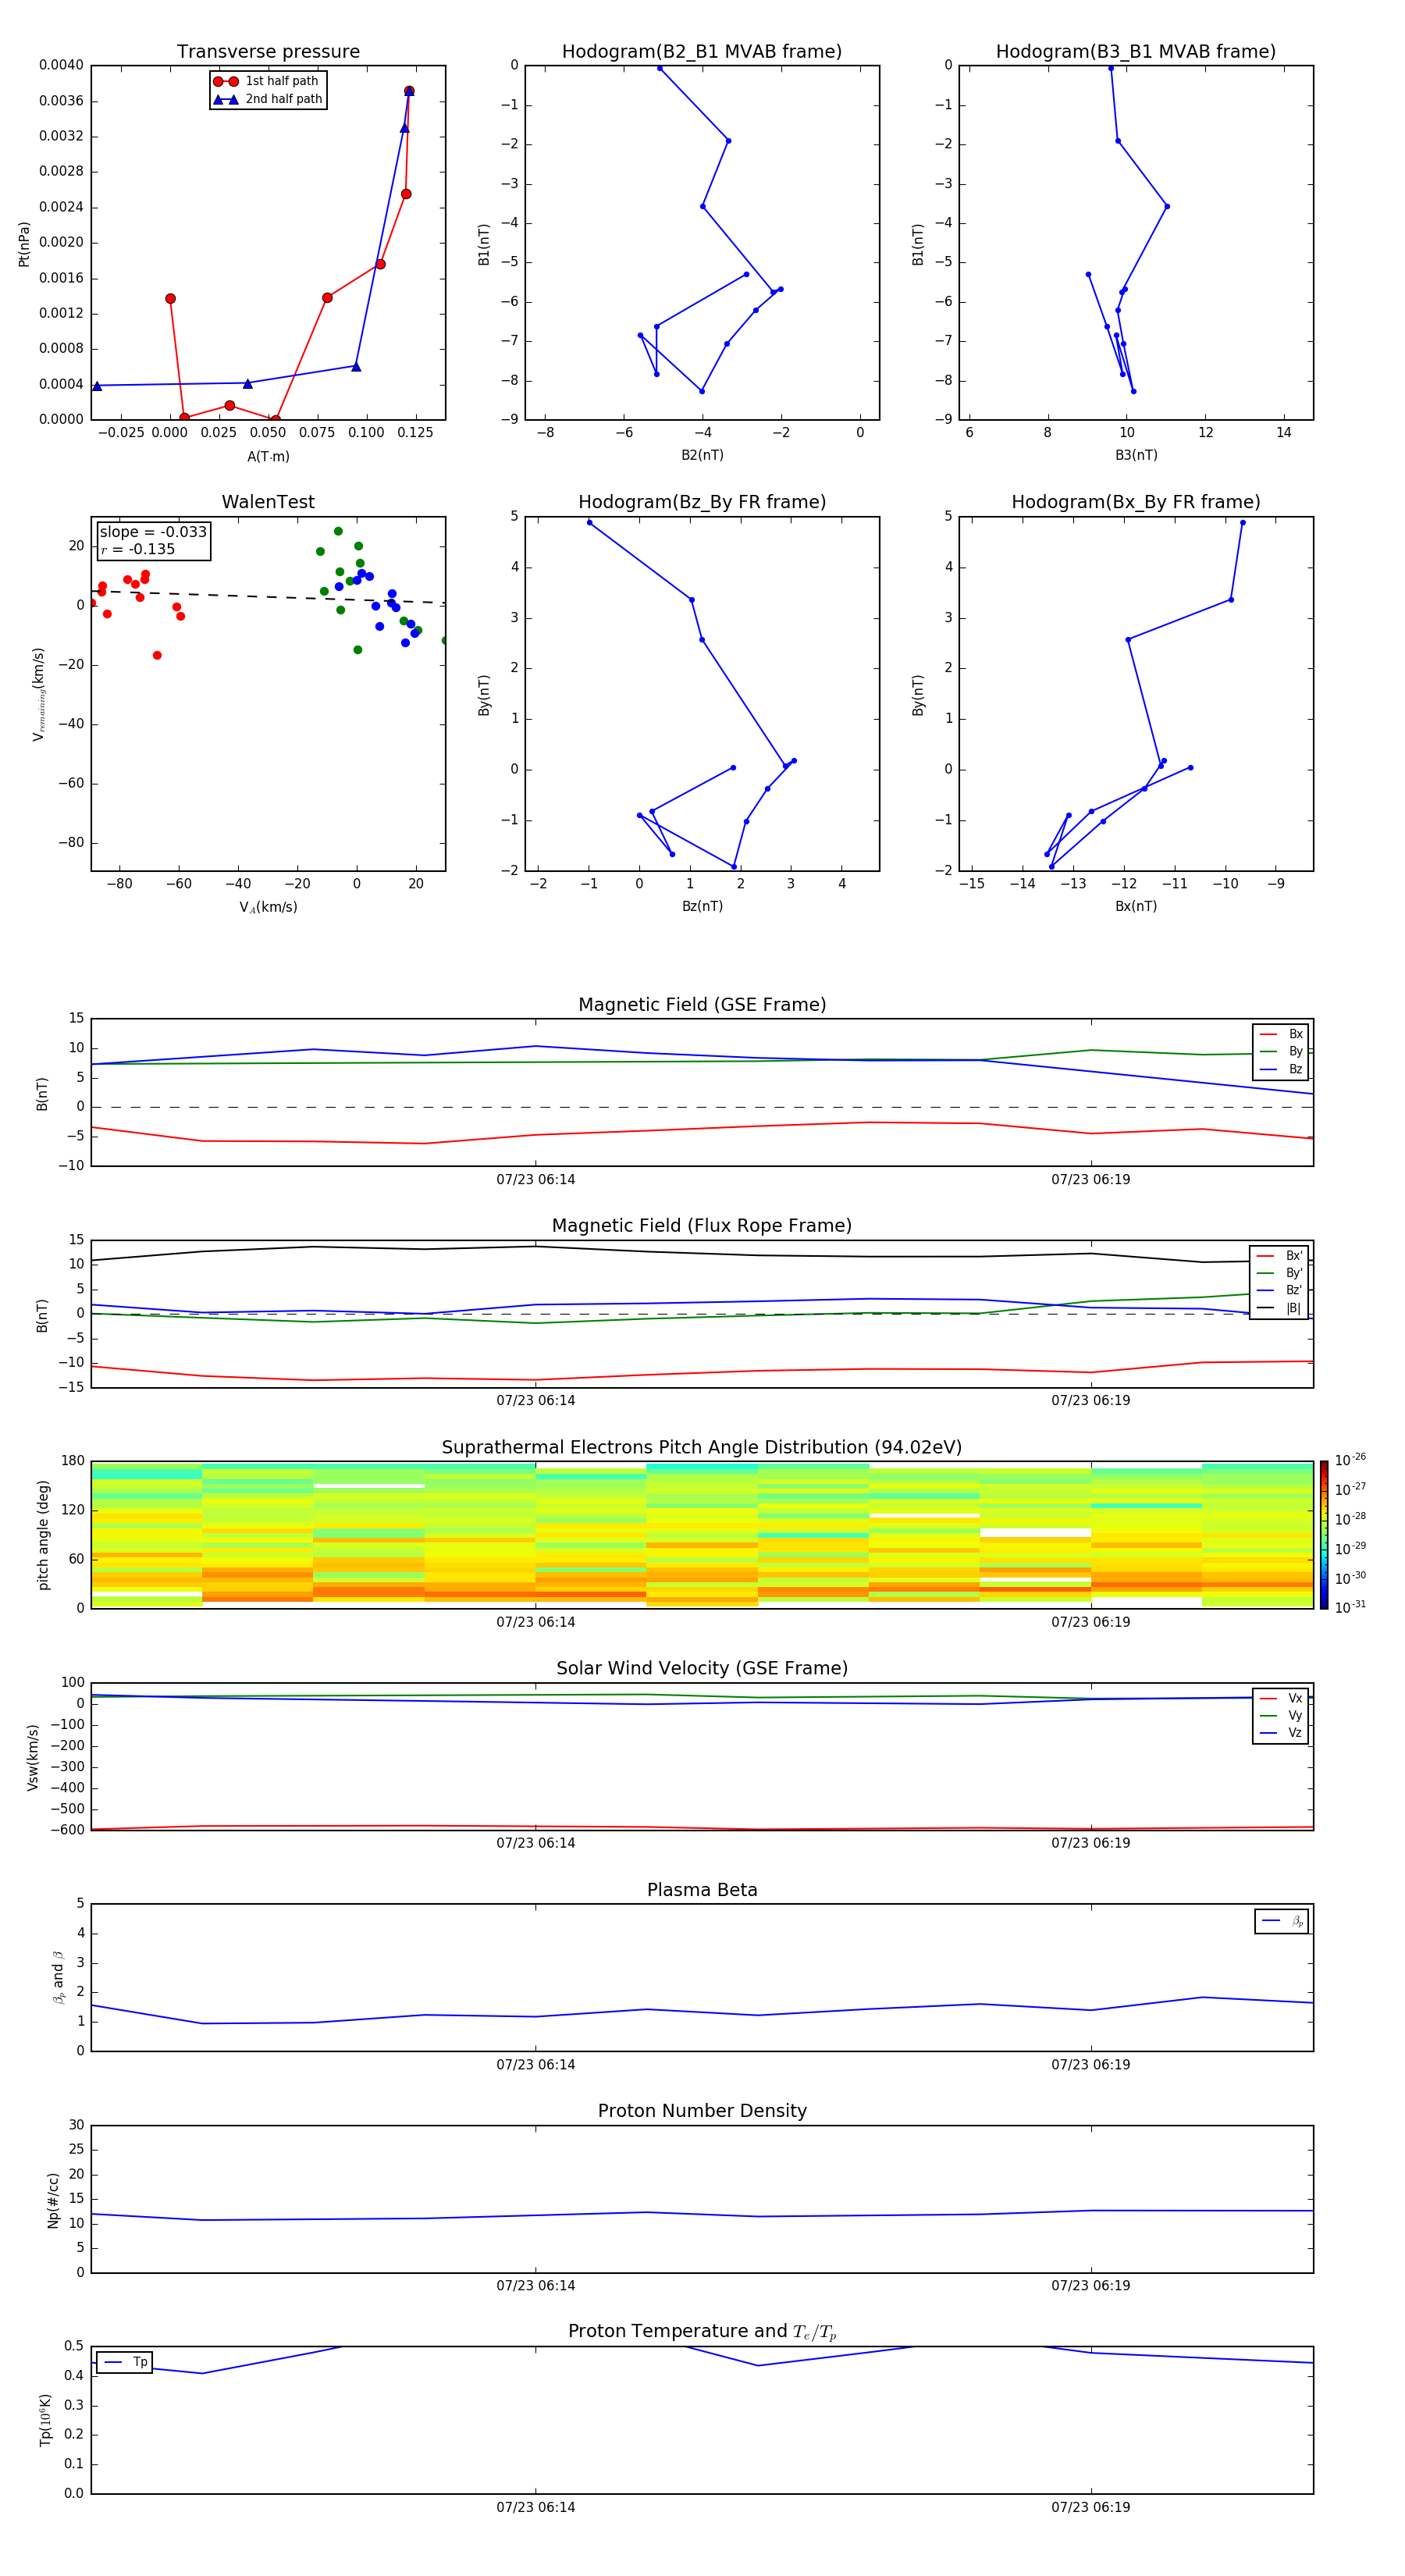Click '07/23 06:14' under GSE magnetic field plot
Image resolution: width=1405 pixels, height=2576 pixels.
pos(536,1180)
